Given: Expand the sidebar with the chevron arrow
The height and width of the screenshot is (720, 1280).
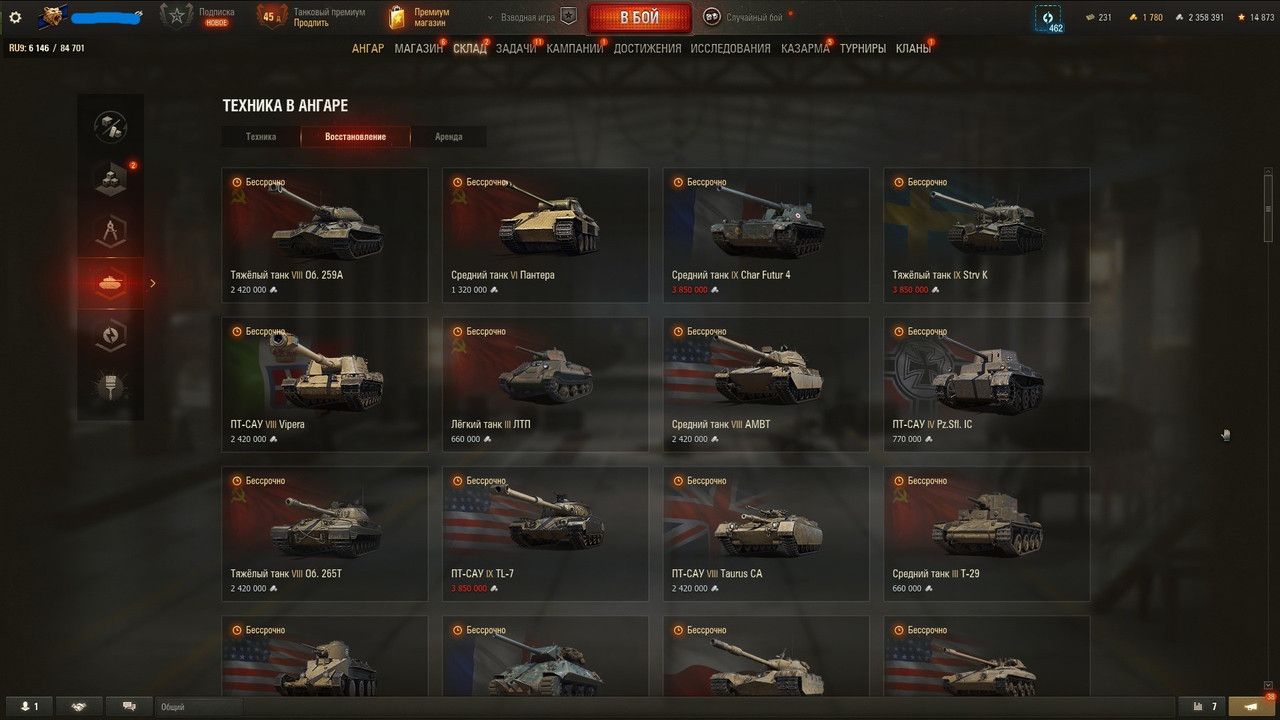Looking at the screenshot, I should (x=153, y=284).
